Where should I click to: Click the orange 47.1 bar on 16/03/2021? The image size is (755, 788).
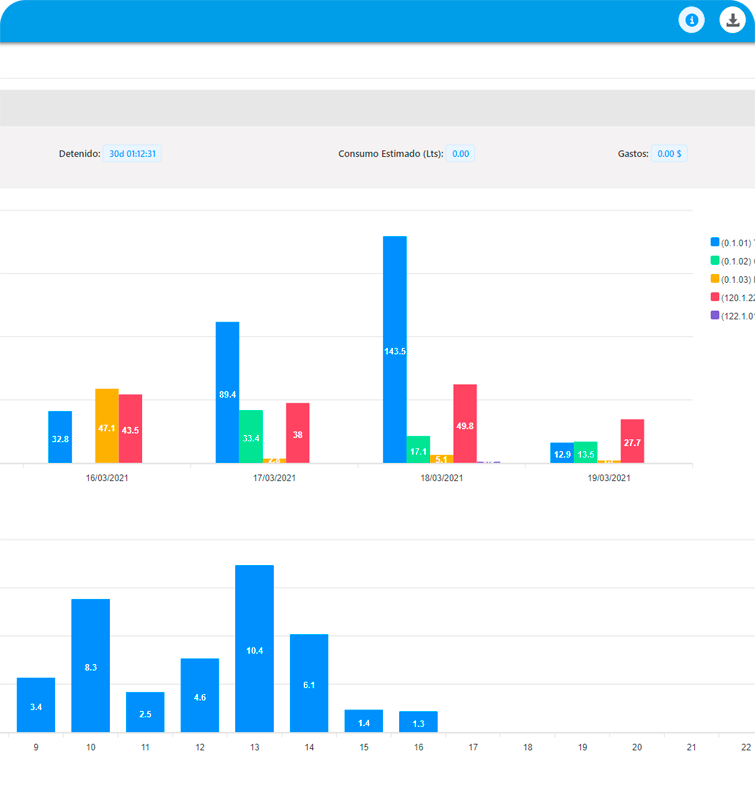coord(107,426)
